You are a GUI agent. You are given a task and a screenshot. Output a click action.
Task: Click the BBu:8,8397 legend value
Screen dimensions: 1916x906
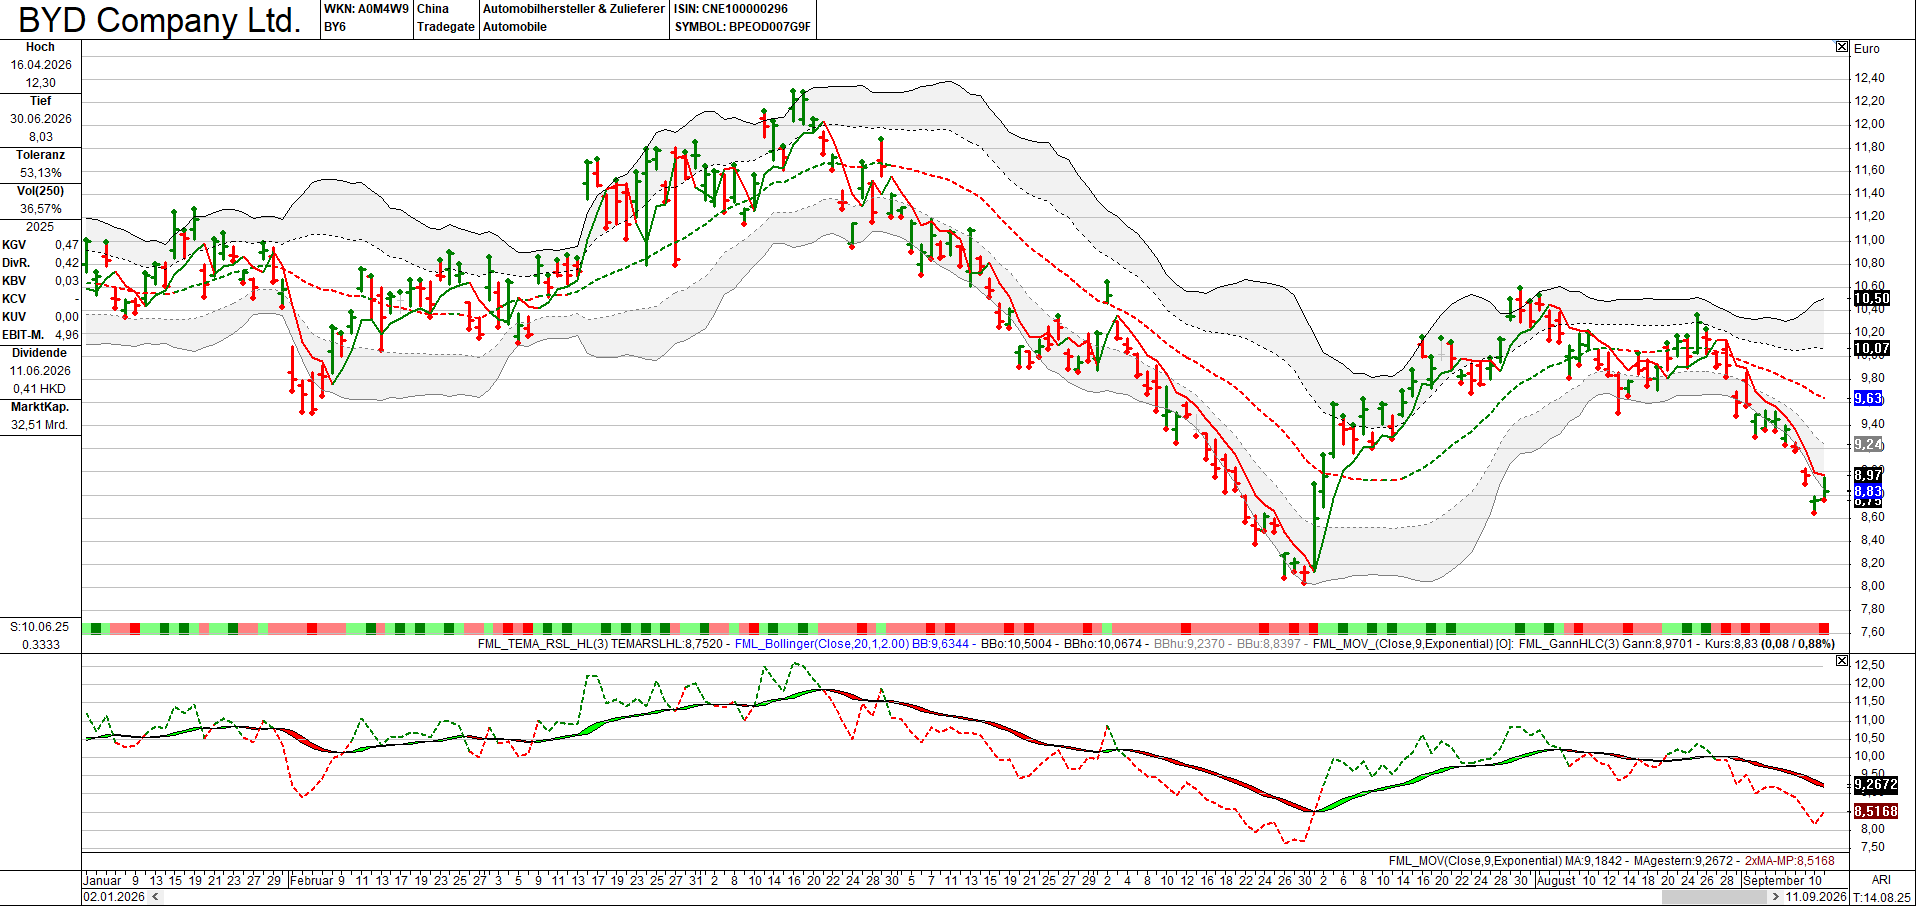[x=1268, y=644]
